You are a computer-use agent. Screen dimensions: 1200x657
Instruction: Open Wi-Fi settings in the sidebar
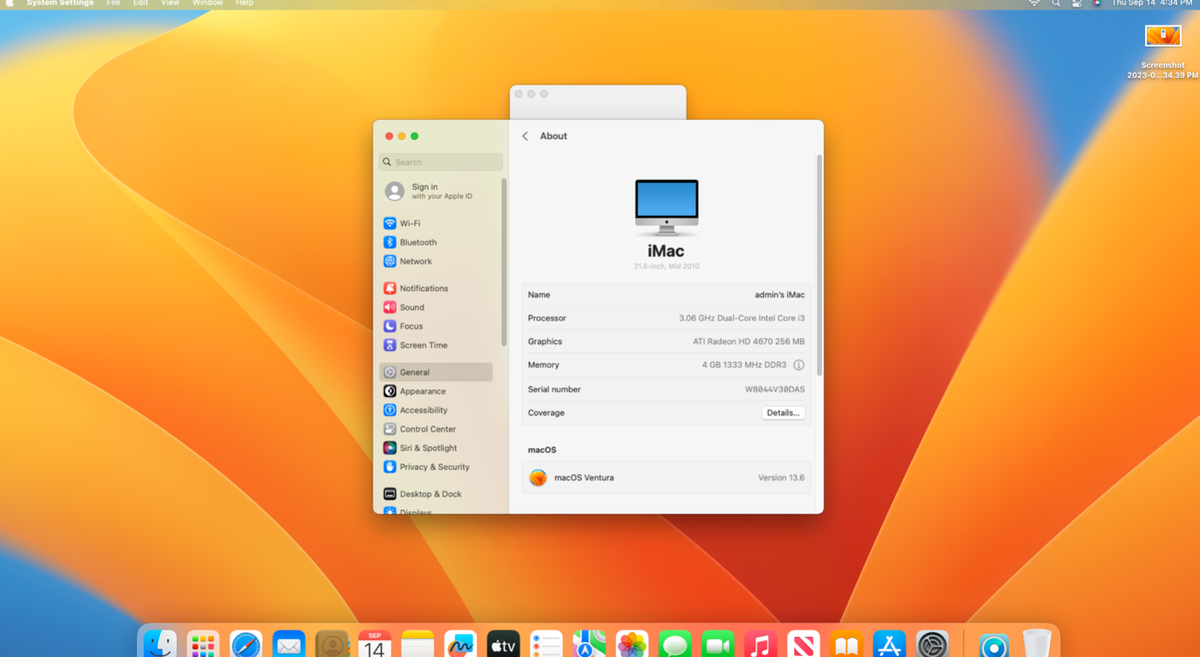pyautogui.click(x=409, y=223)
